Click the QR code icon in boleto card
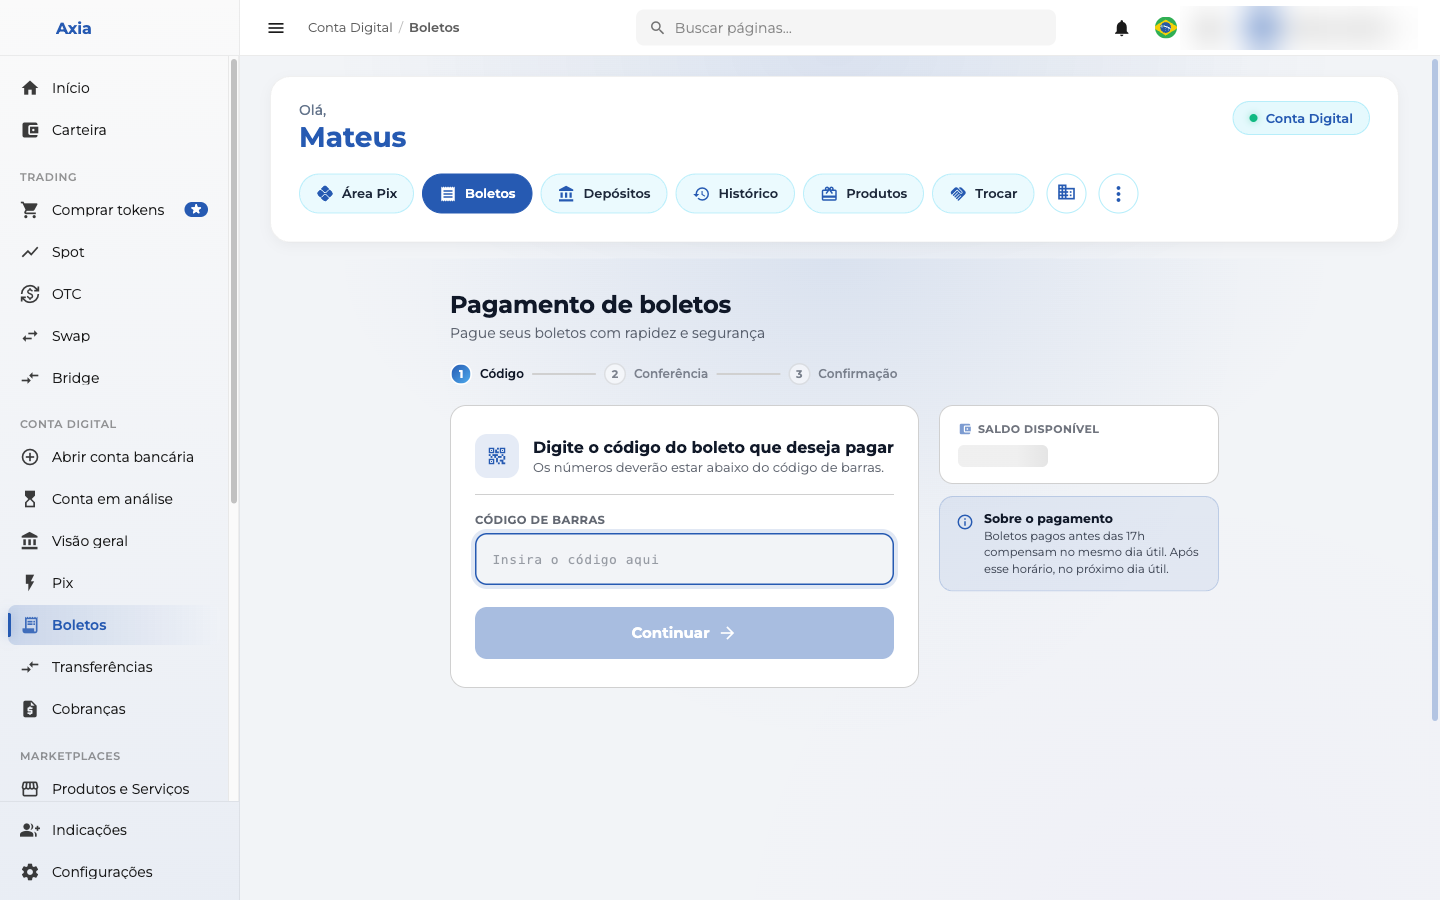 tap(497, 456)
